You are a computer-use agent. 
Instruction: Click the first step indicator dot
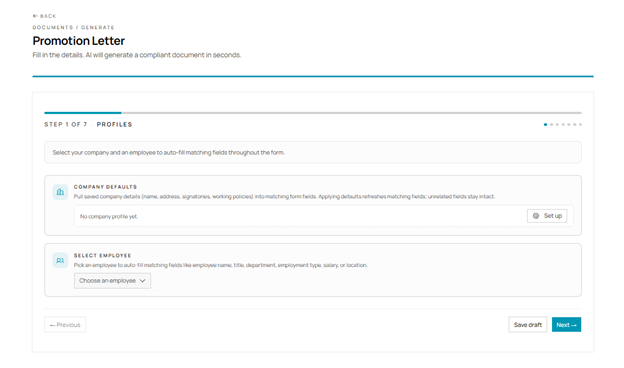[x=545, y=125]
